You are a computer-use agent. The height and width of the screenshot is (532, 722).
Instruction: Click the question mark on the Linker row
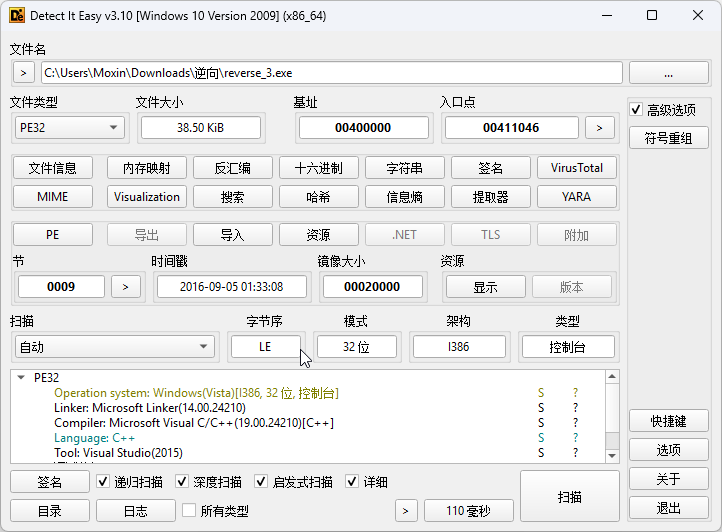click(575, 408)
